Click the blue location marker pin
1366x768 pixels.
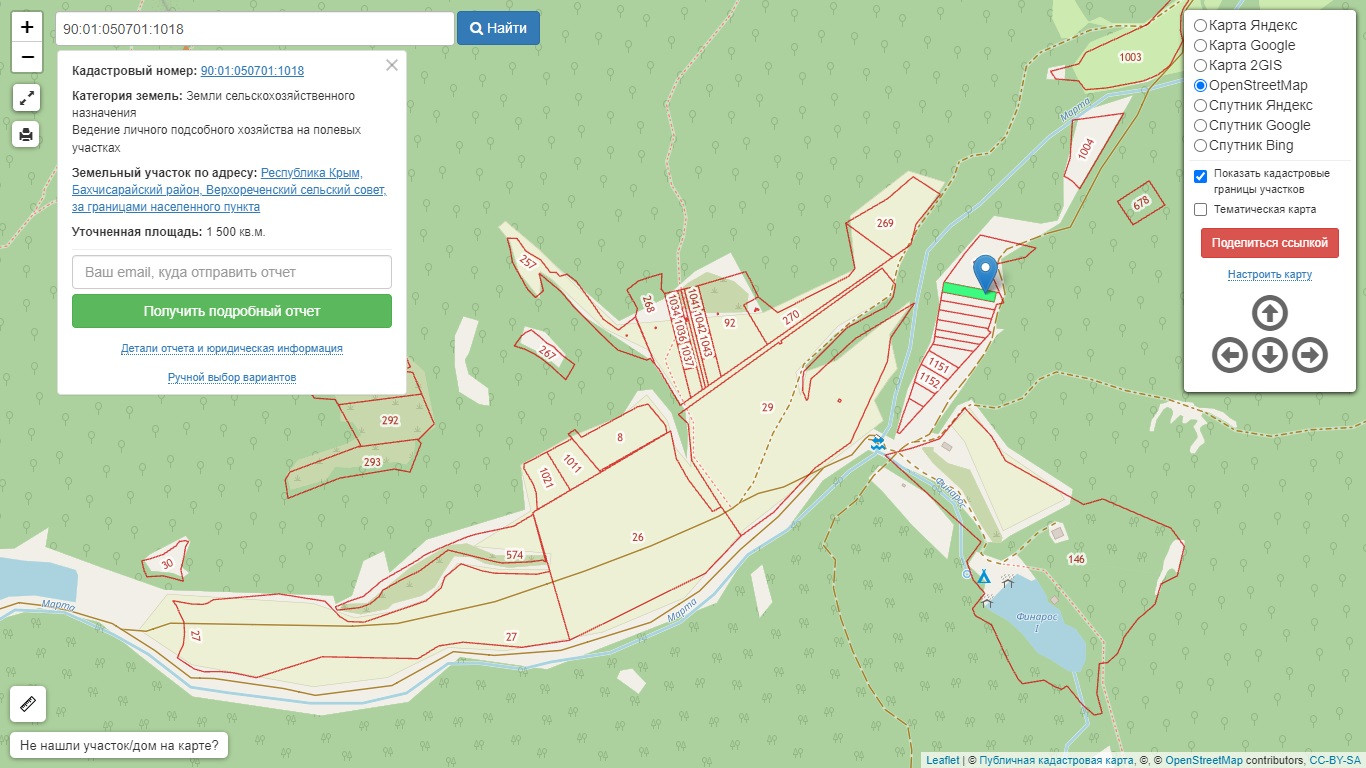click(986, 273)
